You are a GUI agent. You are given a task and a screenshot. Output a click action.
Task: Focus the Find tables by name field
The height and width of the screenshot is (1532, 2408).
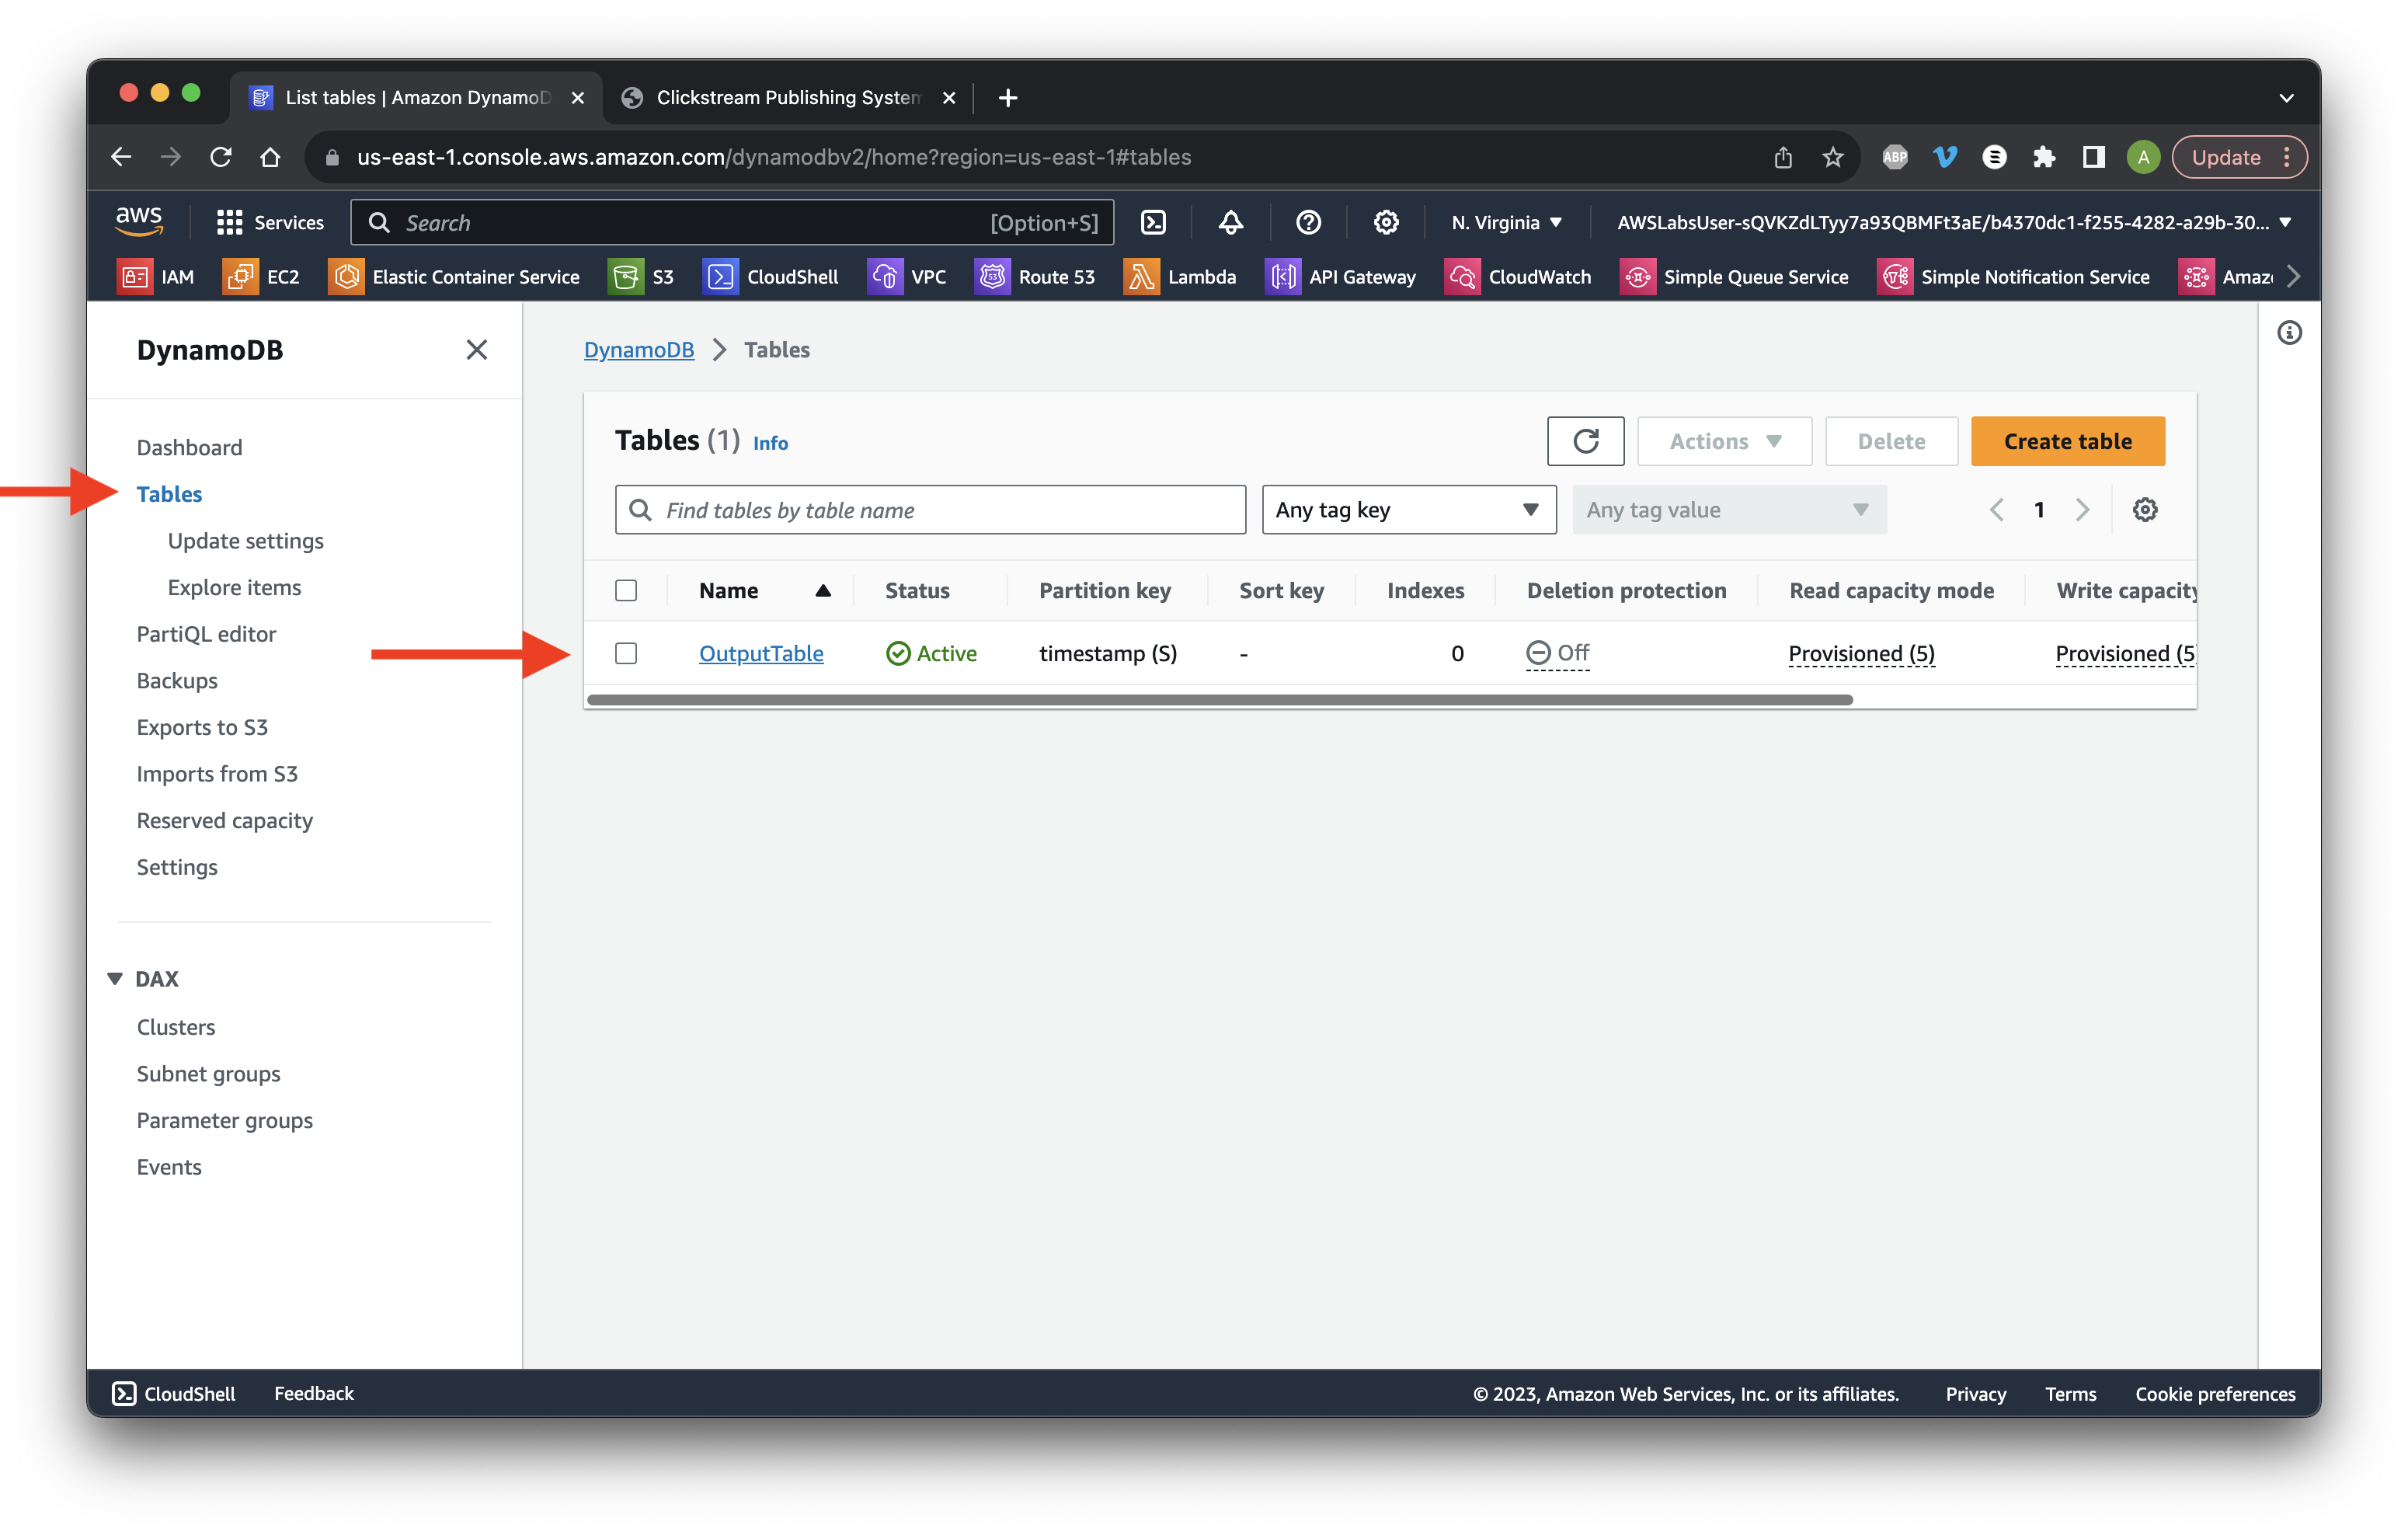point(930,510)
